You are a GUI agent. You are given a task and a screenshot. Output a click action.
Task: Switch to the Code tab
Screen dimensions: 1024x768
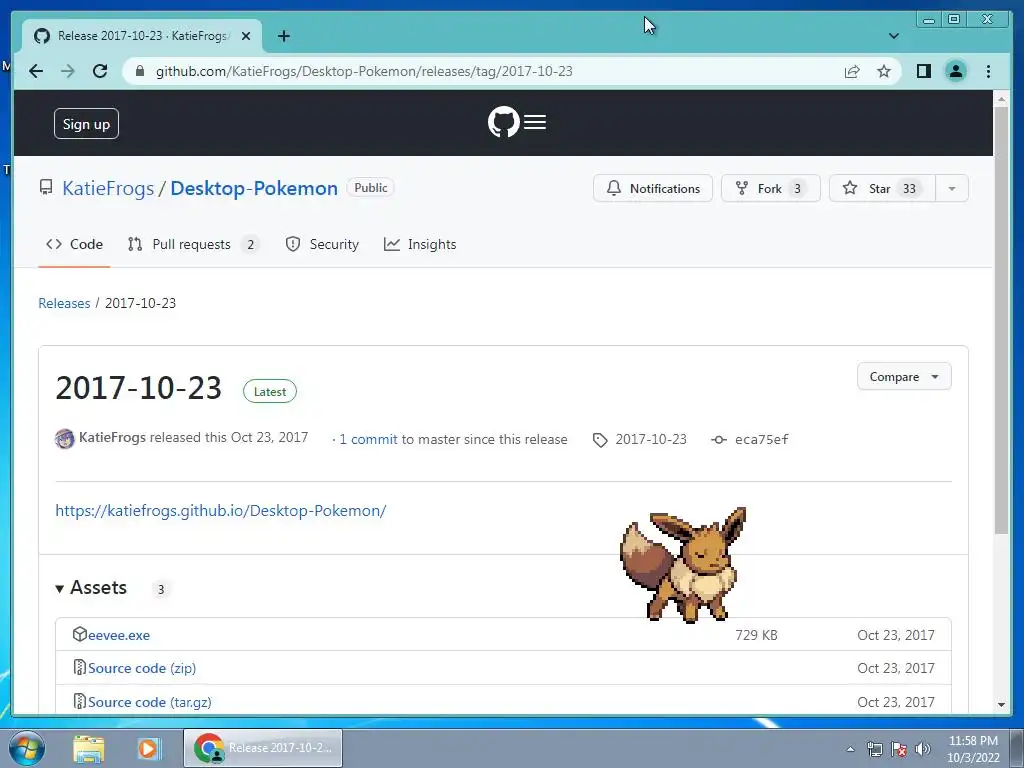coord(74,244)
